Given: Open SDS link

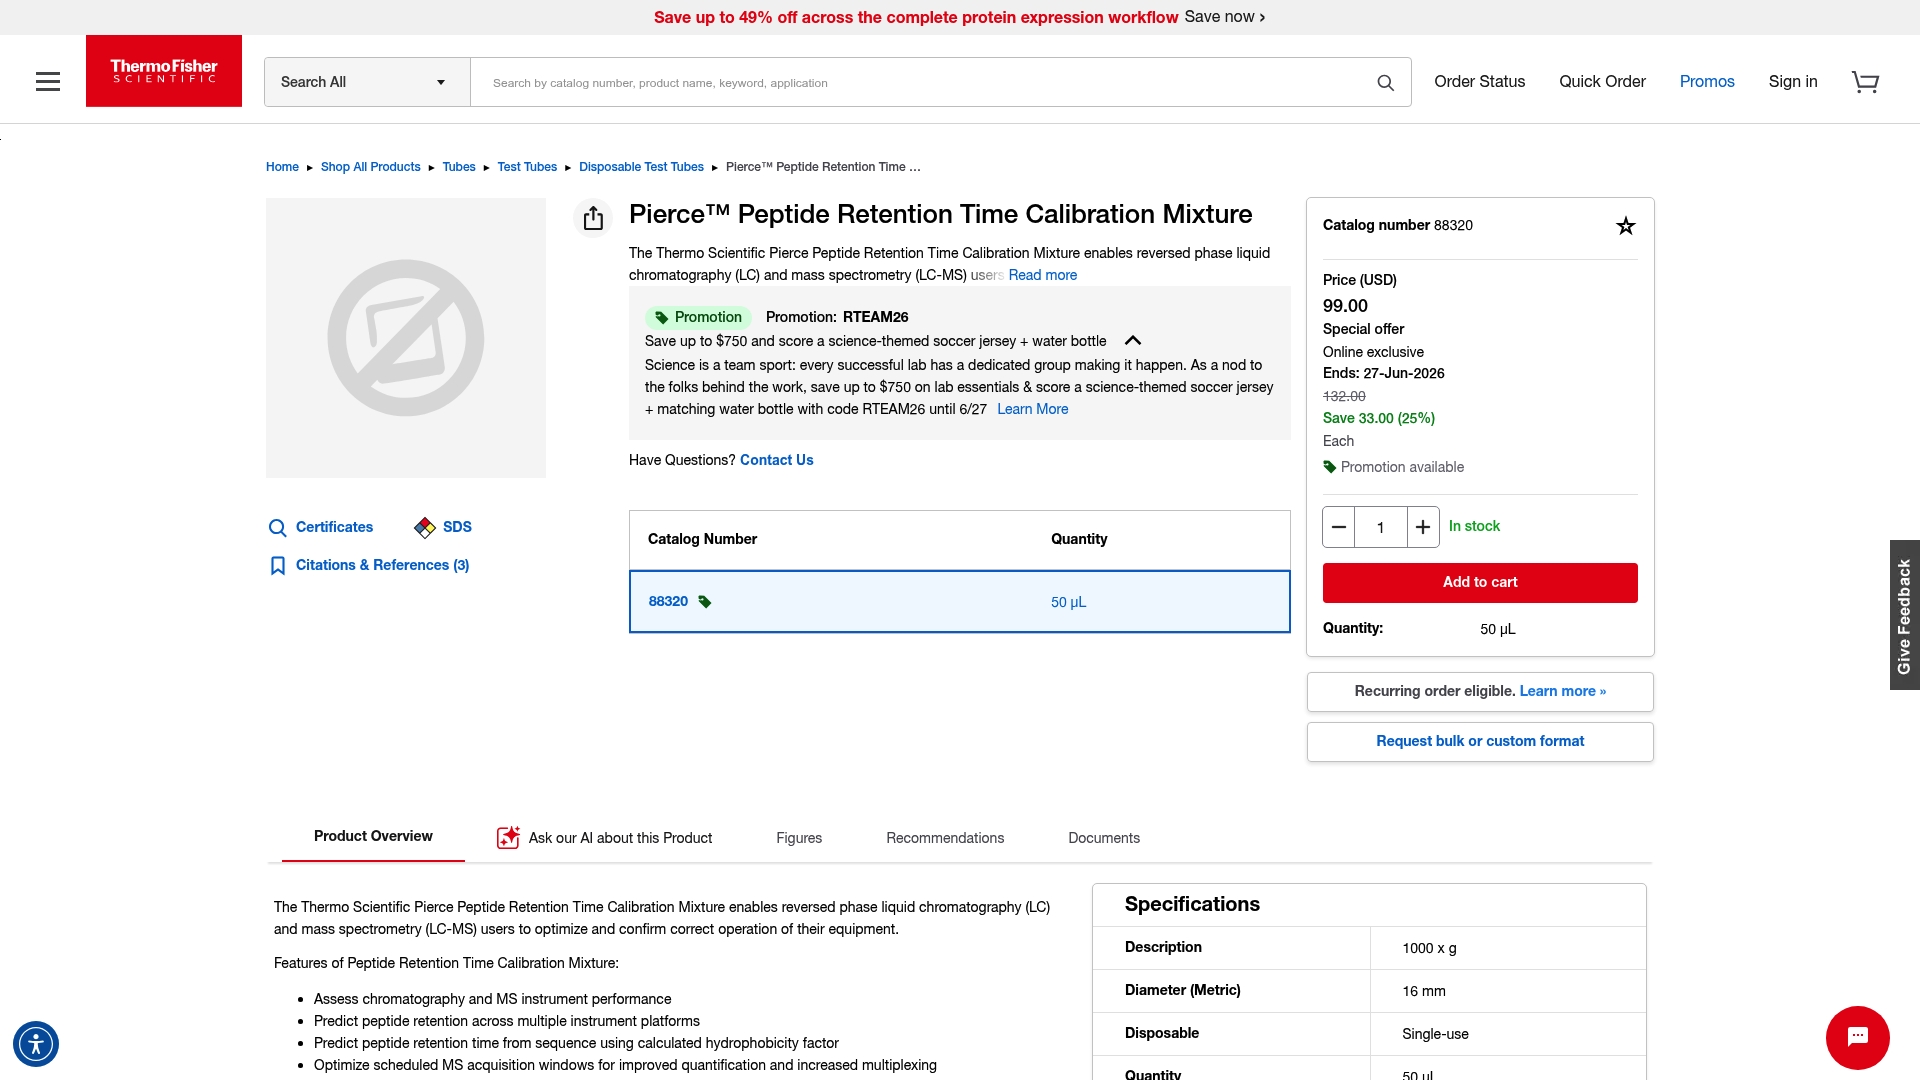Looking at the screenshot, I should tap(457, 527).
